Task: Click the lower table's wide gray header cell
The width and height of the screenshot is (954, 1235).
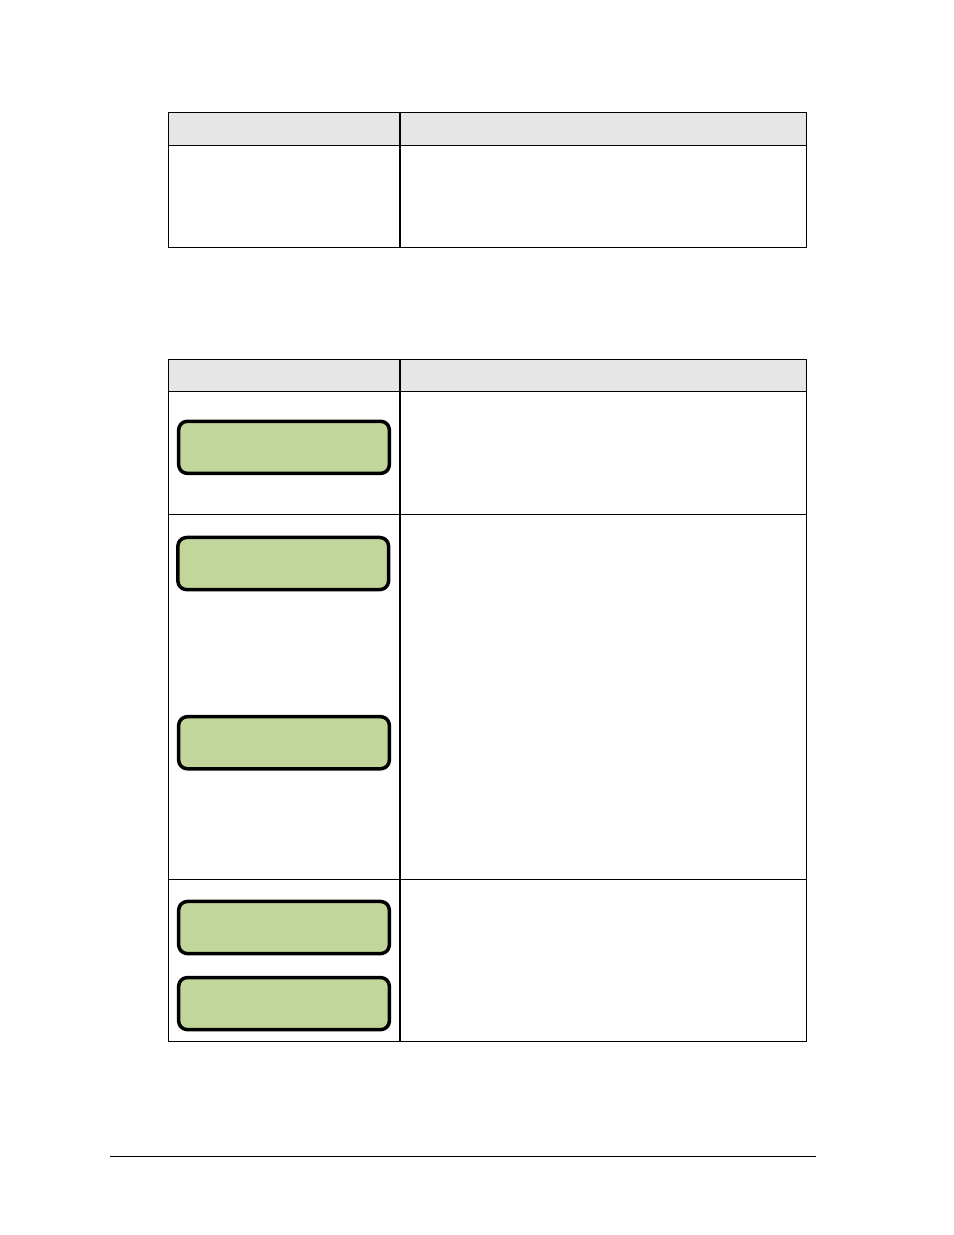Action: pyautogui.click(x=603, y=376)
